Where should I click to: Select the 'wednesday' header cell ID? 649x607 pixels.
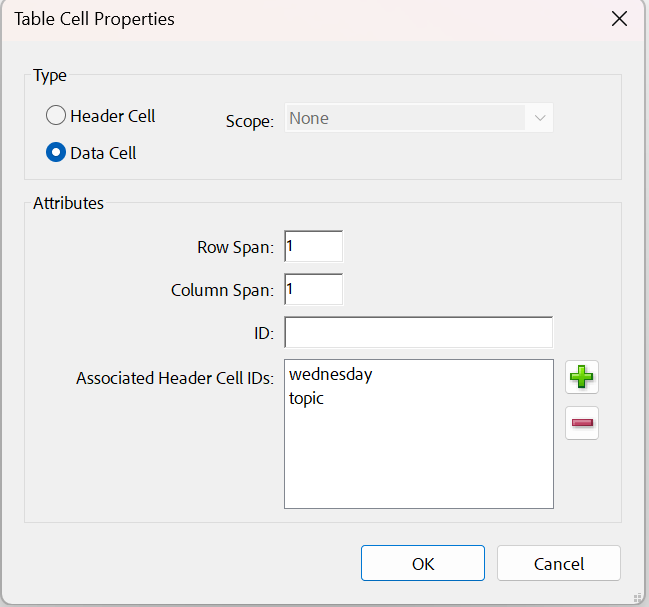pyautogui.click(x=330, y=374)
